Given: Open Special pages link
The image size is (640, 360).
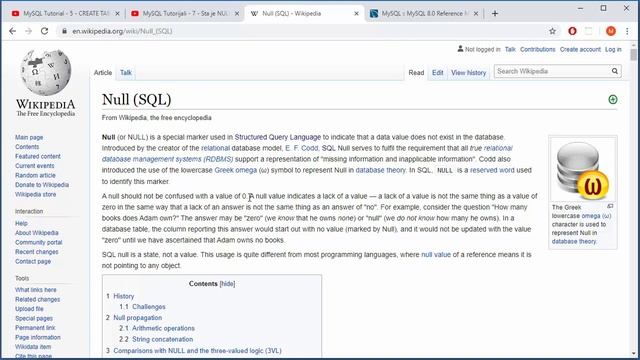Looking at the screenshot, I should (x=34, y=318).
